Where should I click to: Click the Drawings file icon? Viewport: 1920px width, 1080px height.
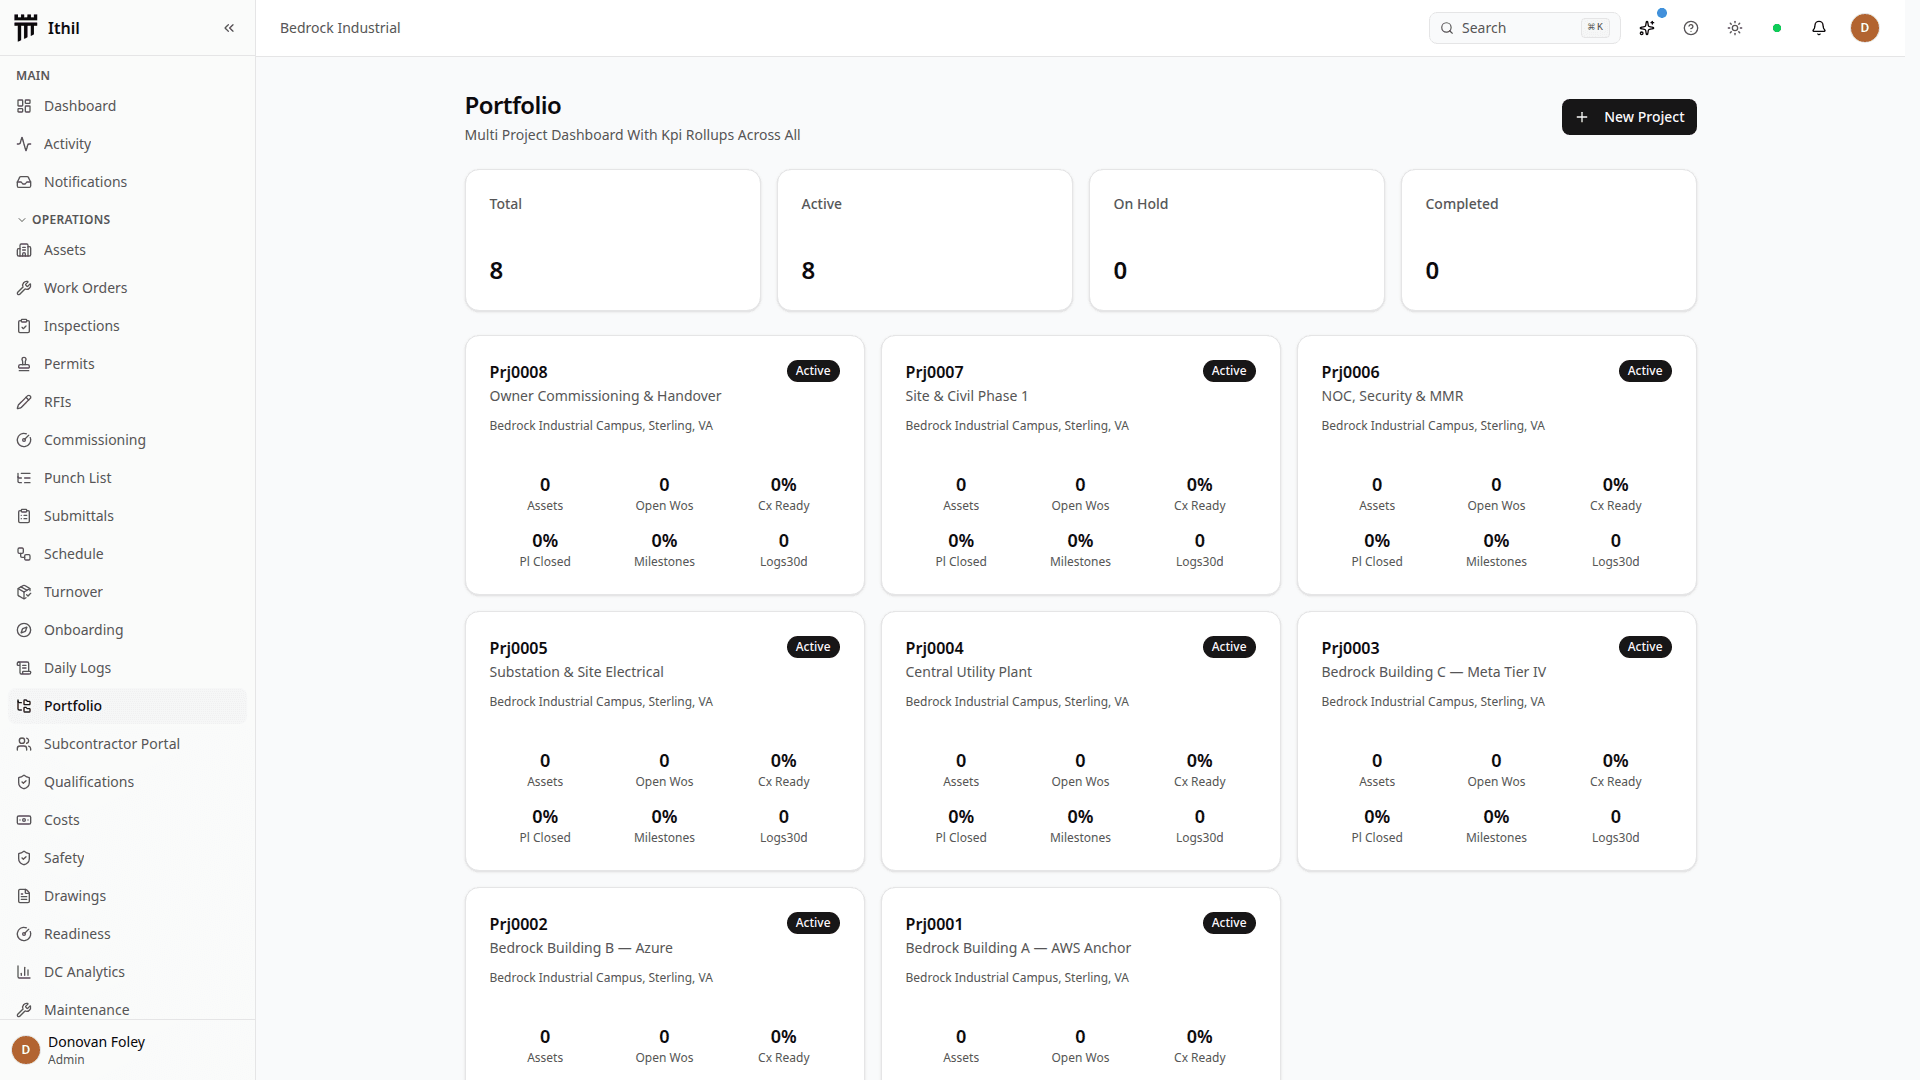tap(24, 896)
